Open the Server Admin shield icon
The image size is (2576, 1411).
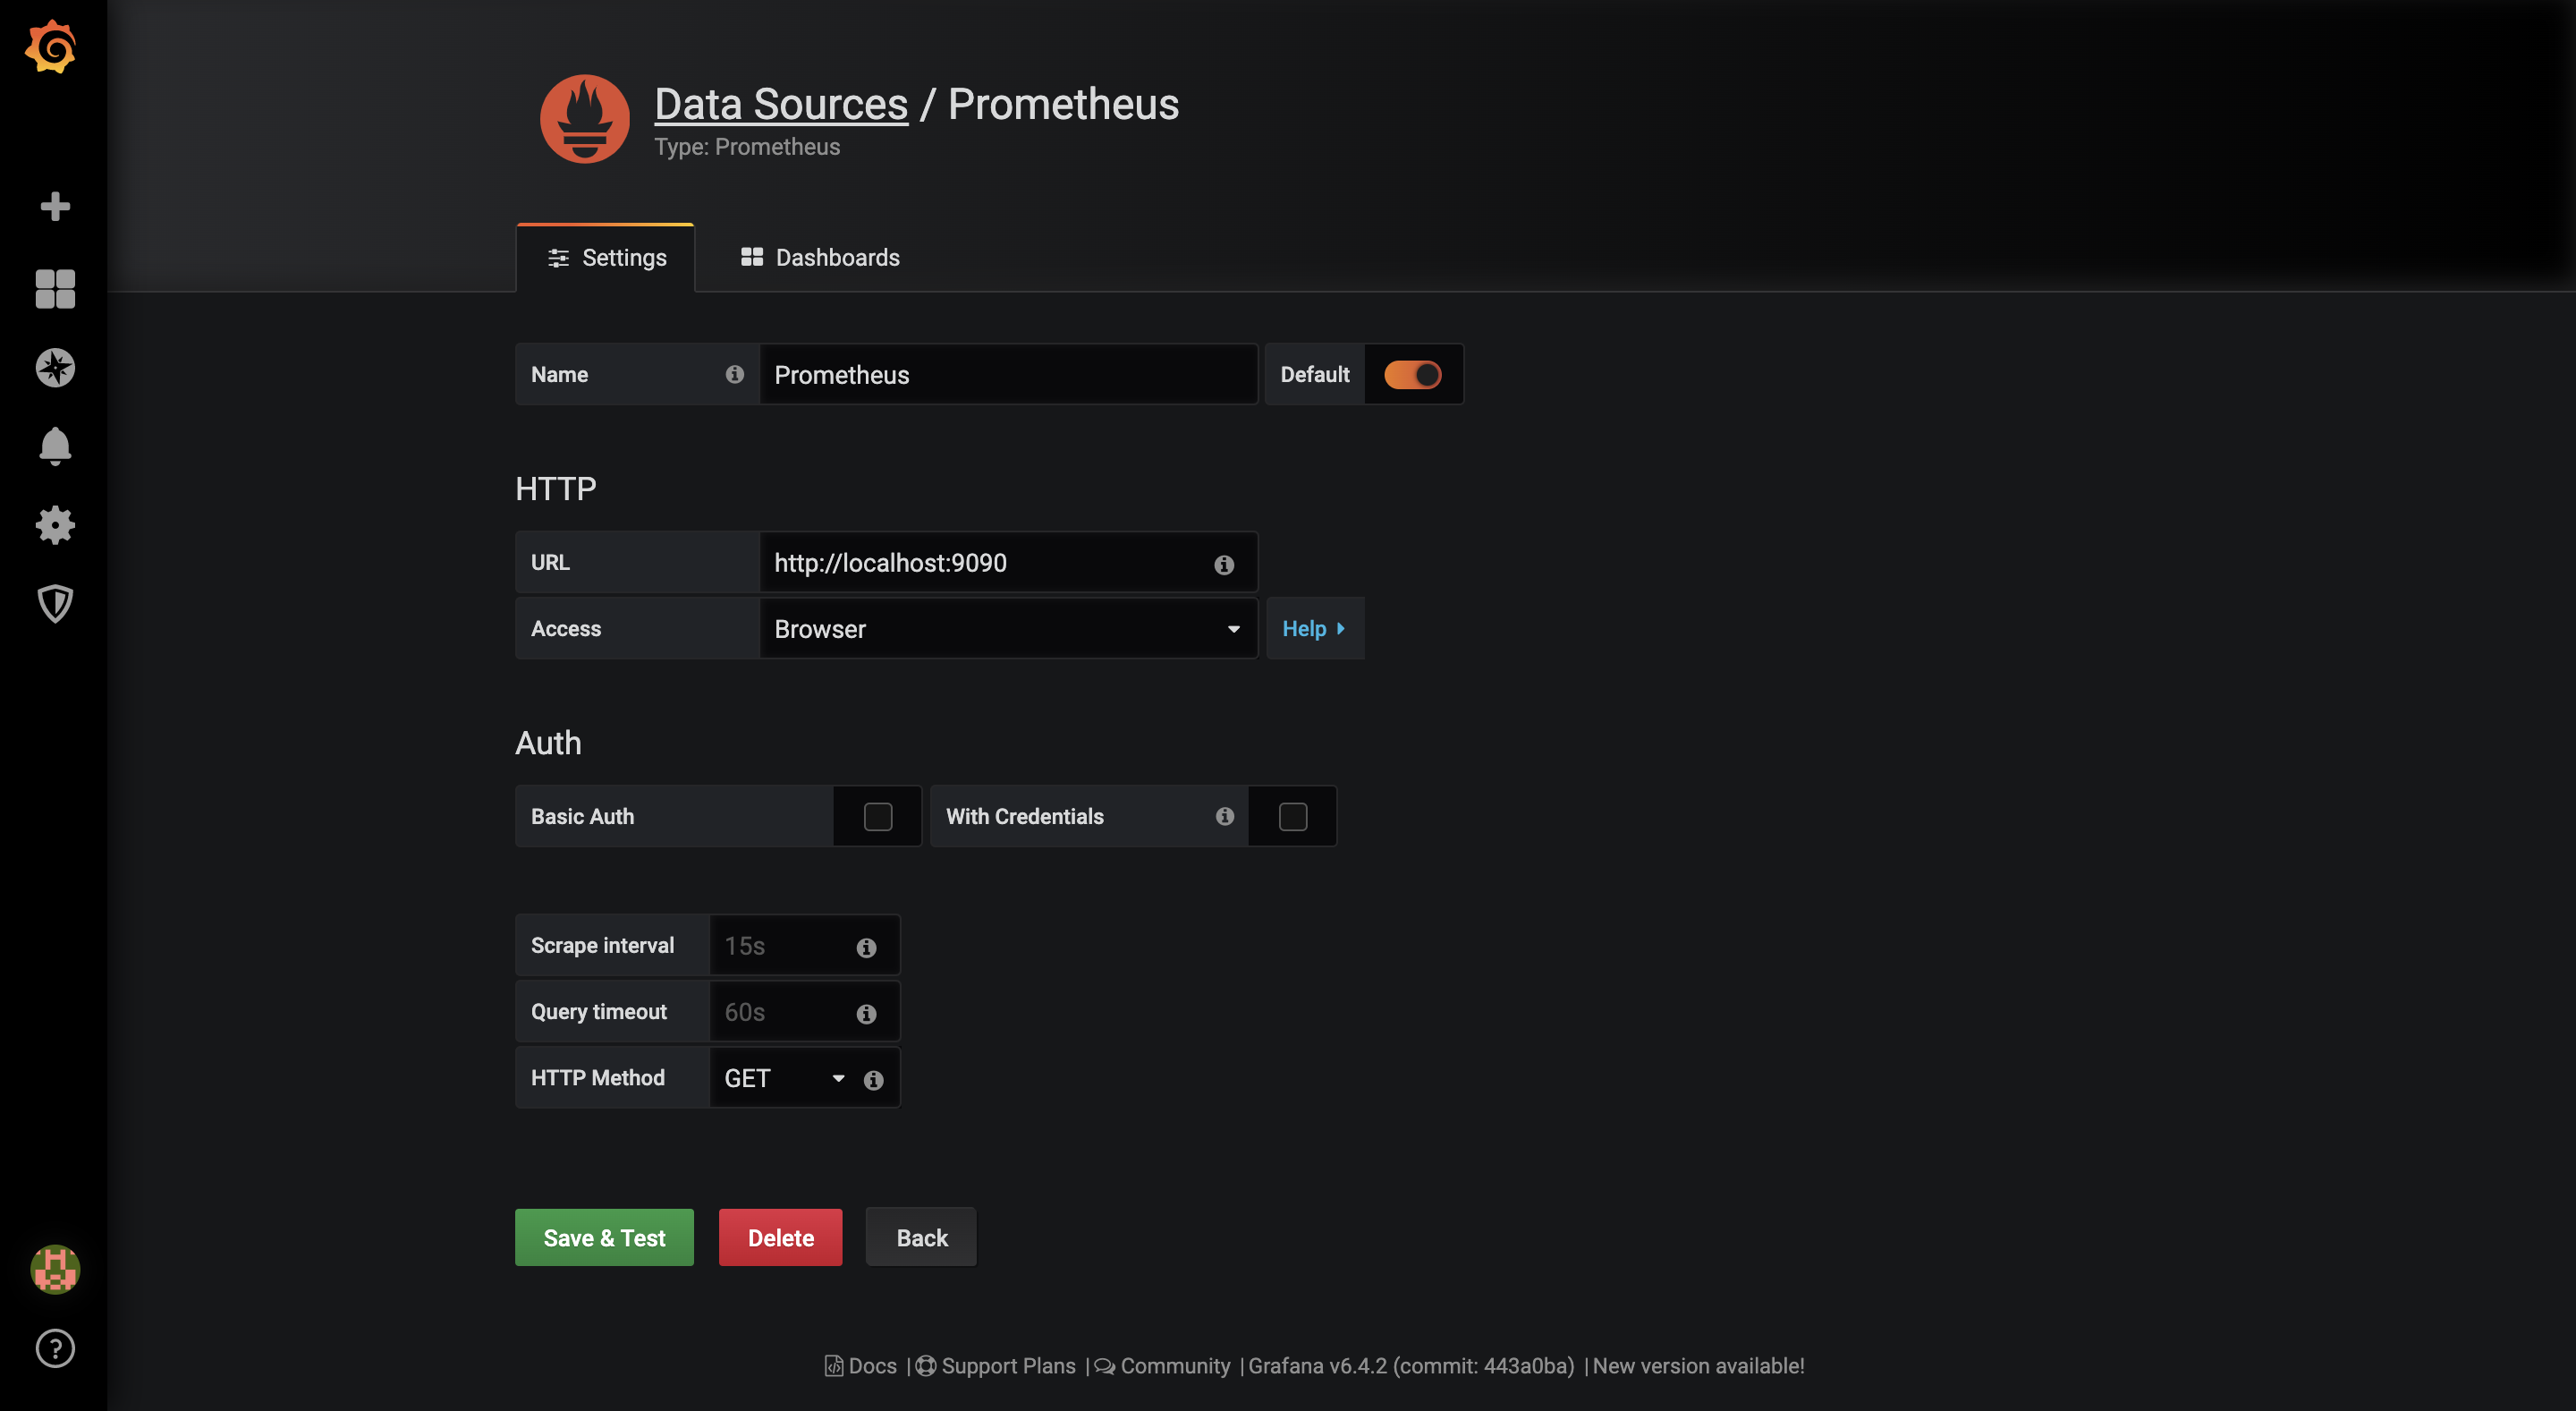point(55,604)
